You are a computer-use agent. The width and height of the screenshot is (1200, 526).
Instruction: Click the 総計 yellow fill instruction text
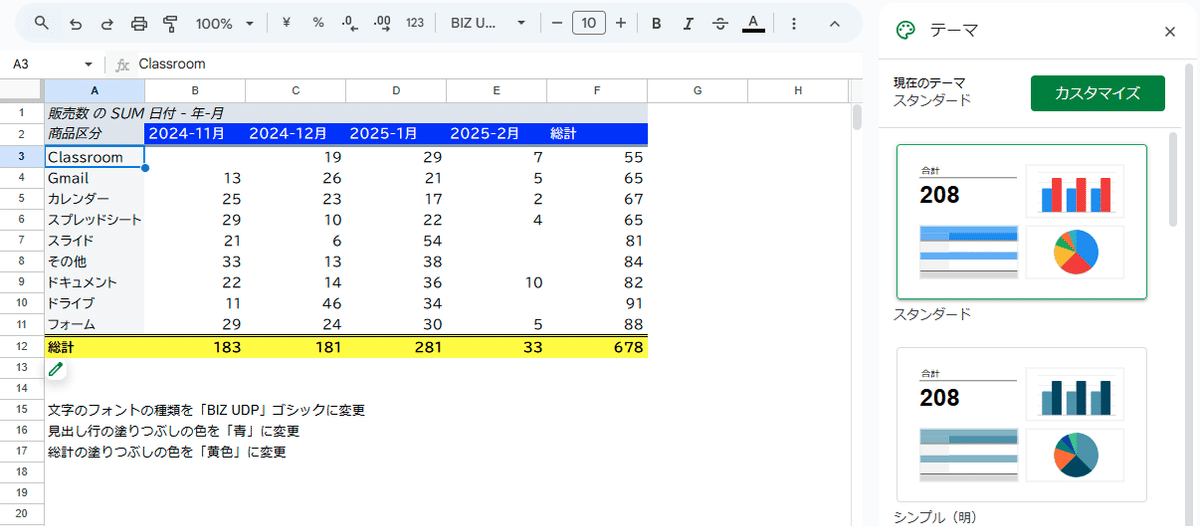(167, 452)
